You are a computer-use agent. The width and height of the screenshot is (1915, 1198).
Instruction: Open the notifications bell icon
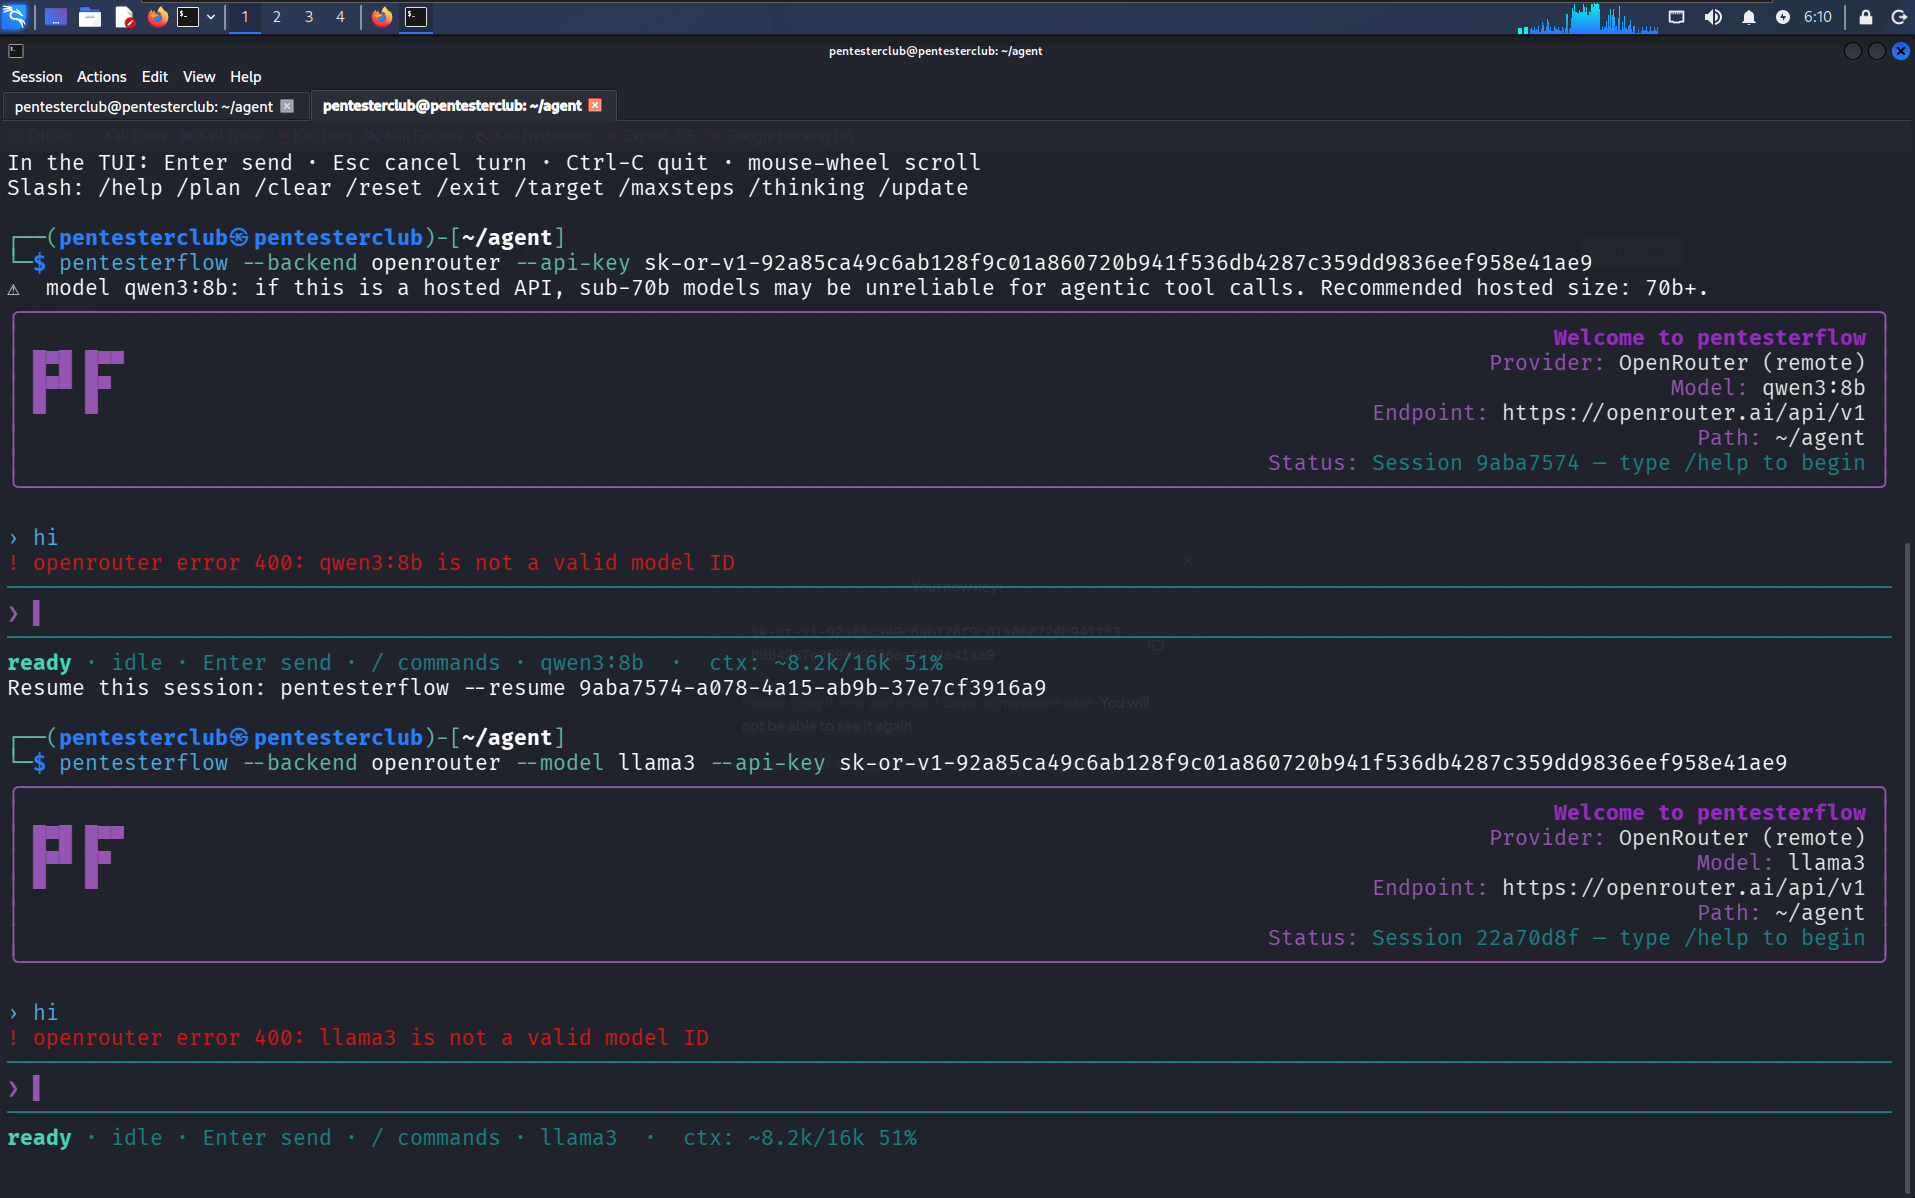pos(1749,17)
